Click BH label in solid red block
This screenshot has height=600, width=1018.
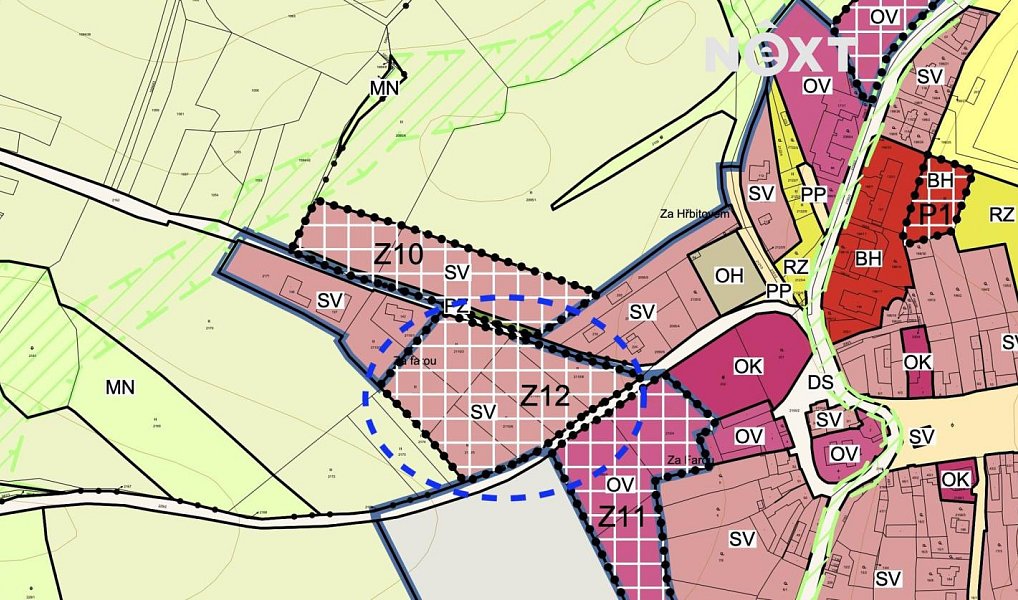(x=868, y=258)
